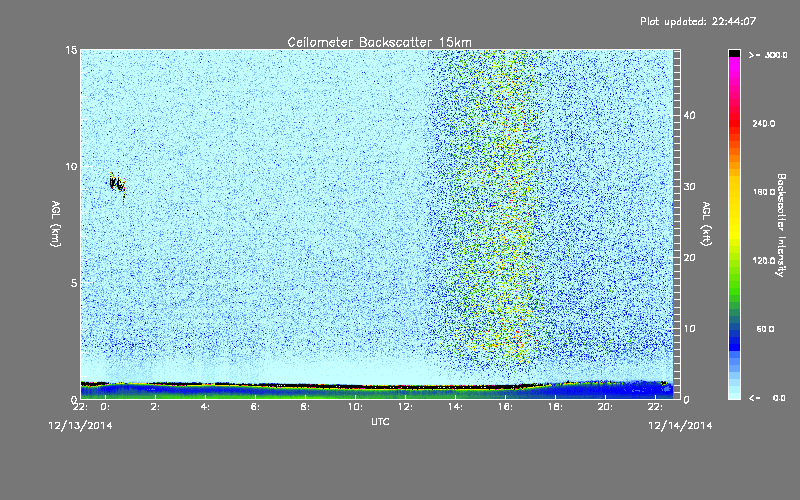Click the 15 km tick on the left axis
The height and width of the screenshot is (500, 800).
71,50
